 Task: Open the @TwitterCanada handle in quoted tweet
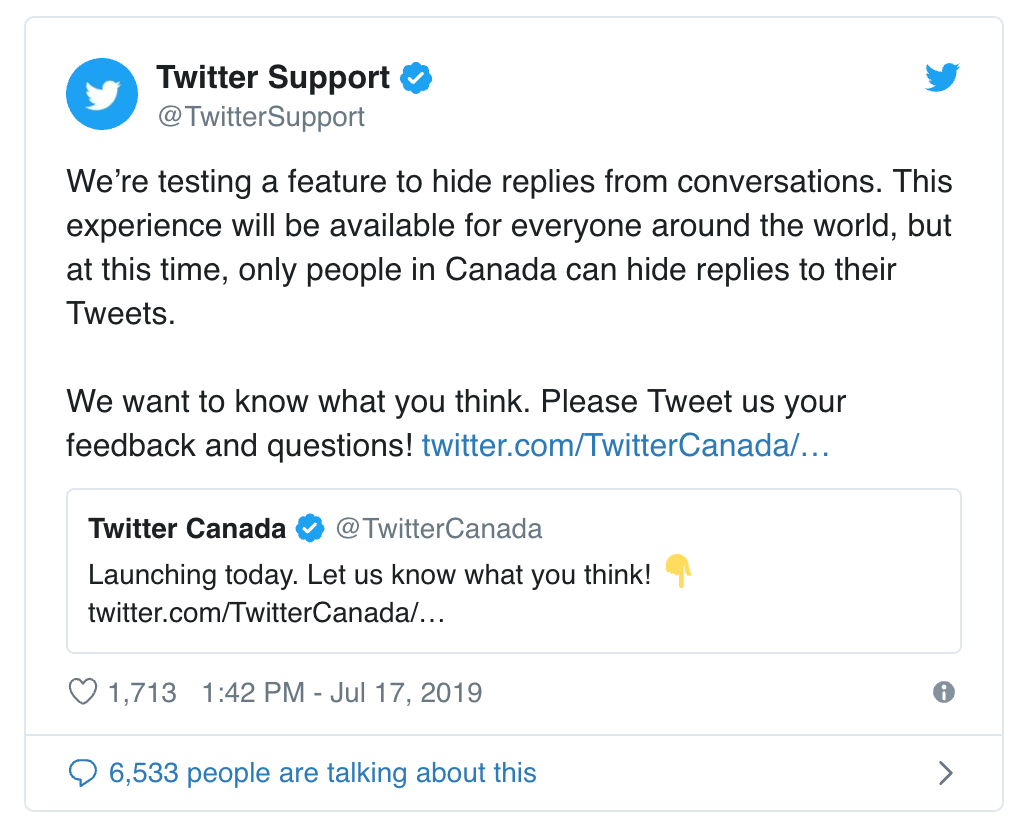pyautogui.click(x=439, y=528)
